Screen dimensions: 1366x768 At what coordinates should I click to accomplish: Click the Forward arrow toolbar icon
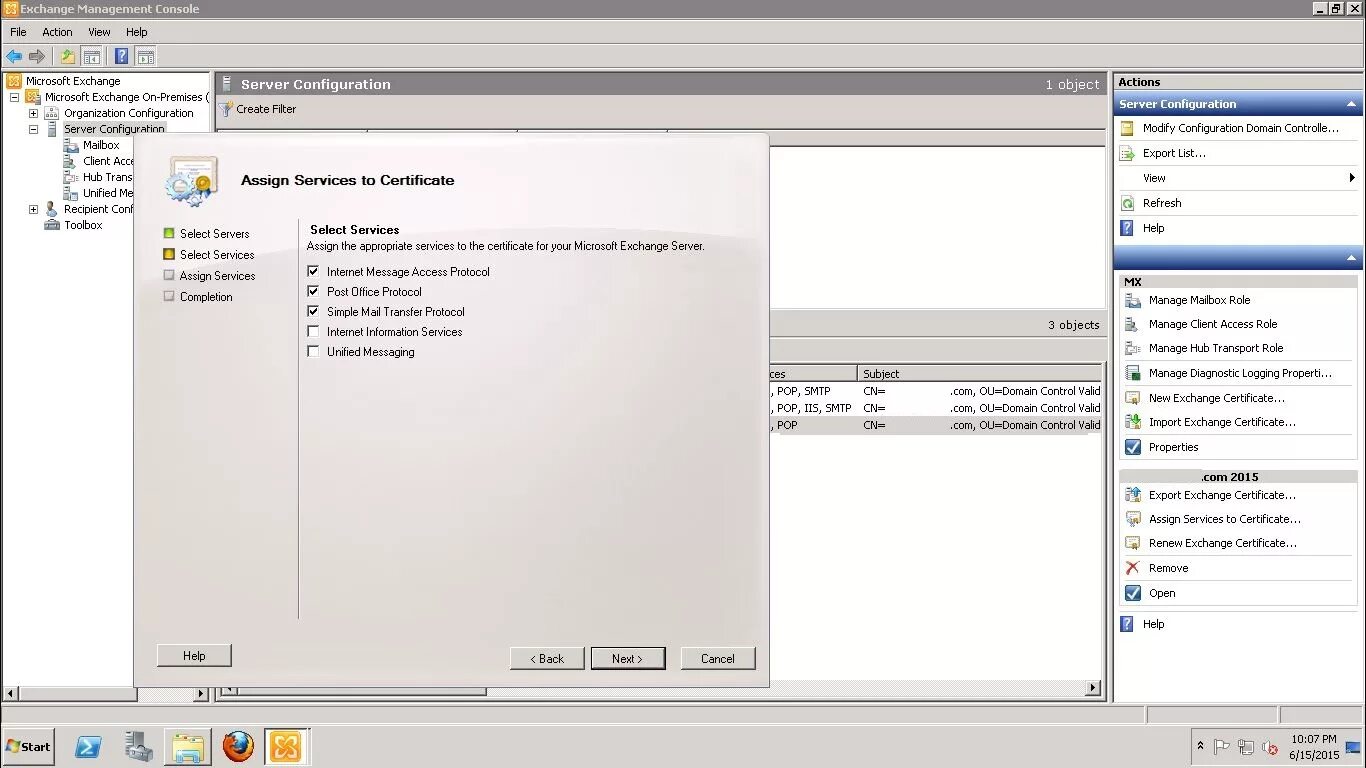click(x=37, y=57)
